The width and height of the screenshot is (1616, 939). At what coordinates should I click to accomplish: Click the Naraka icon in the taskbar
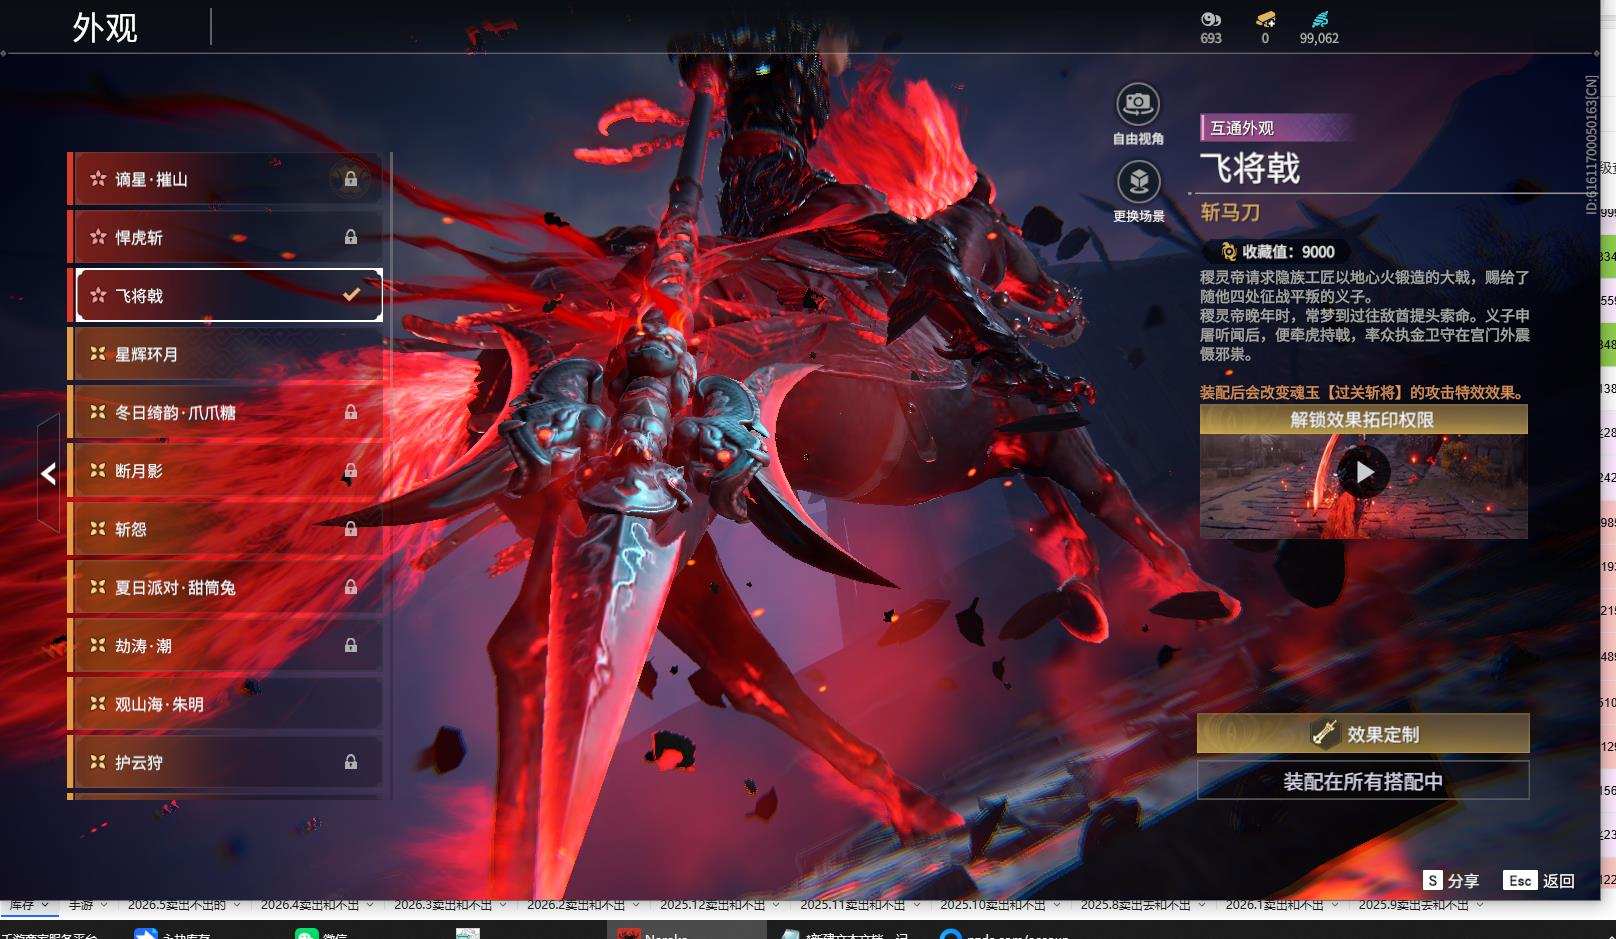point(628,934)
